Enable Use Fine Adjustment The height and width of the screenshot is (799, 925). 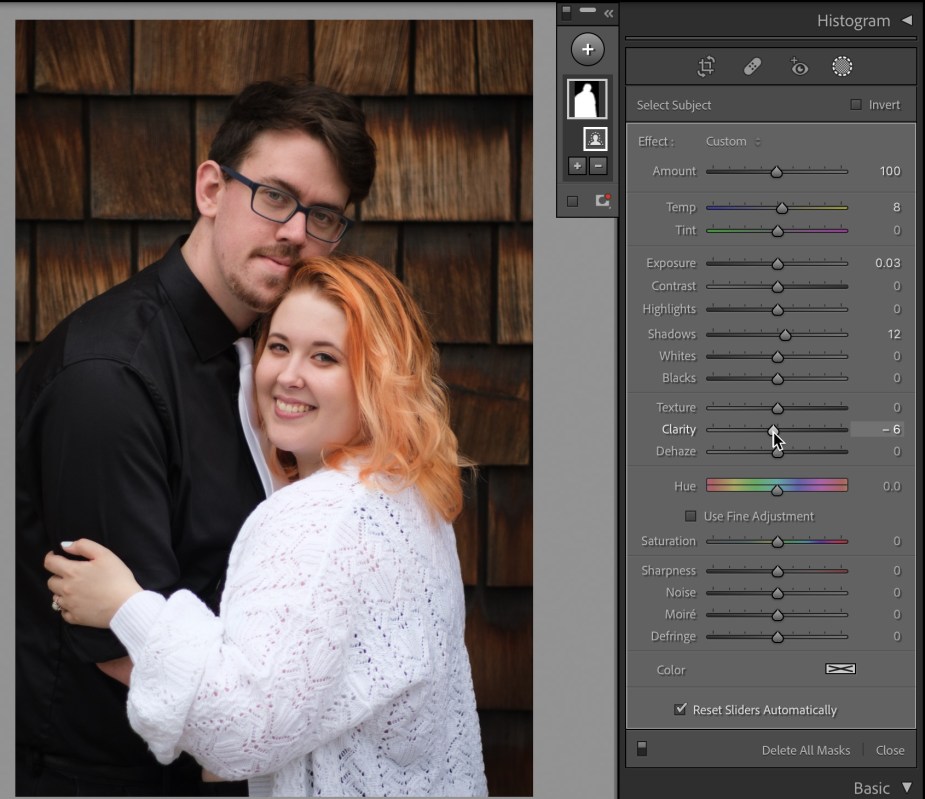click(689, 516)
